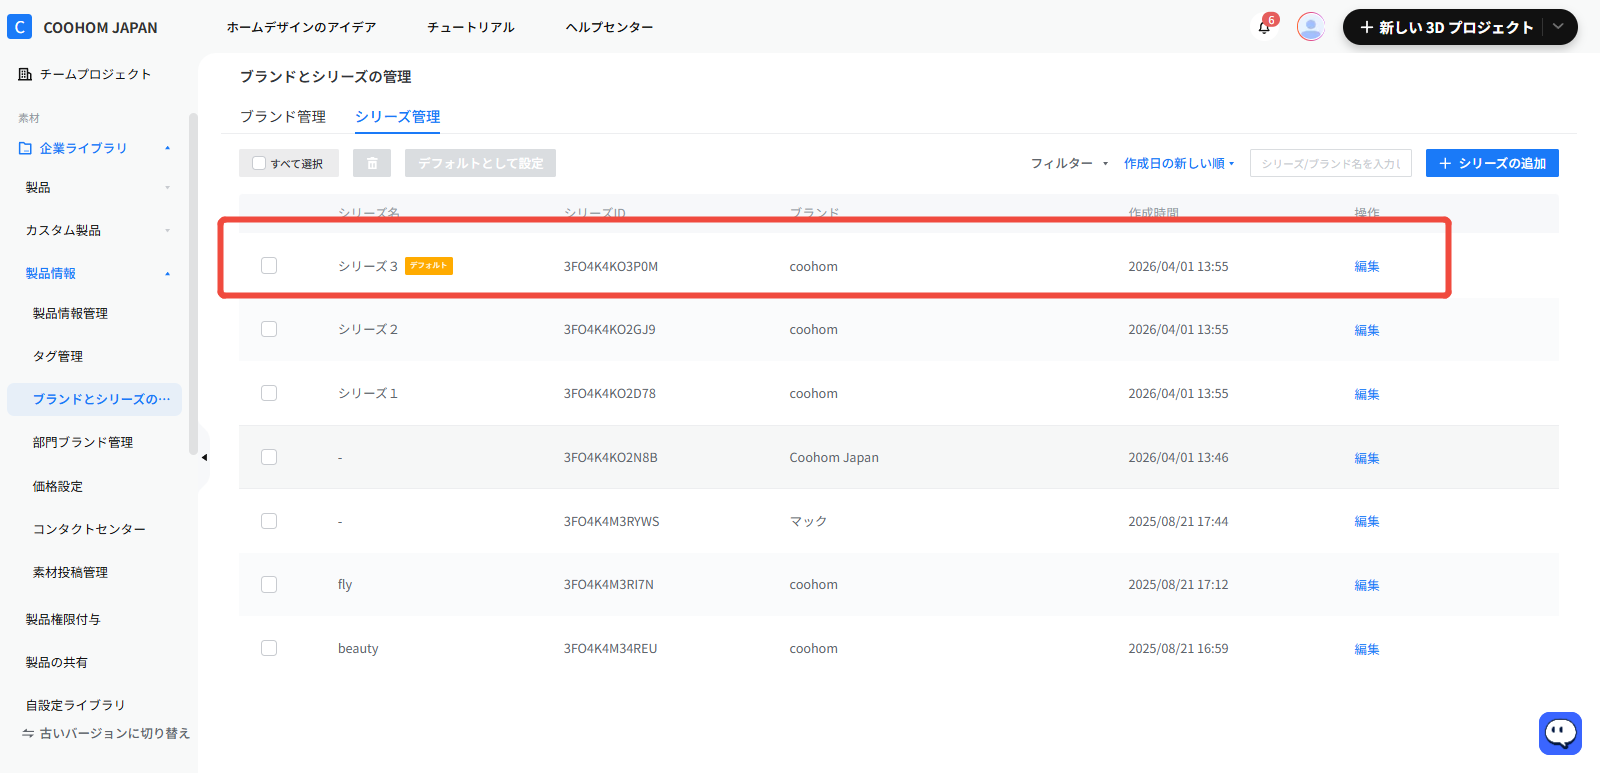
Task: Open タグ管理 in the sidebar
Action: tap(58, 356)
